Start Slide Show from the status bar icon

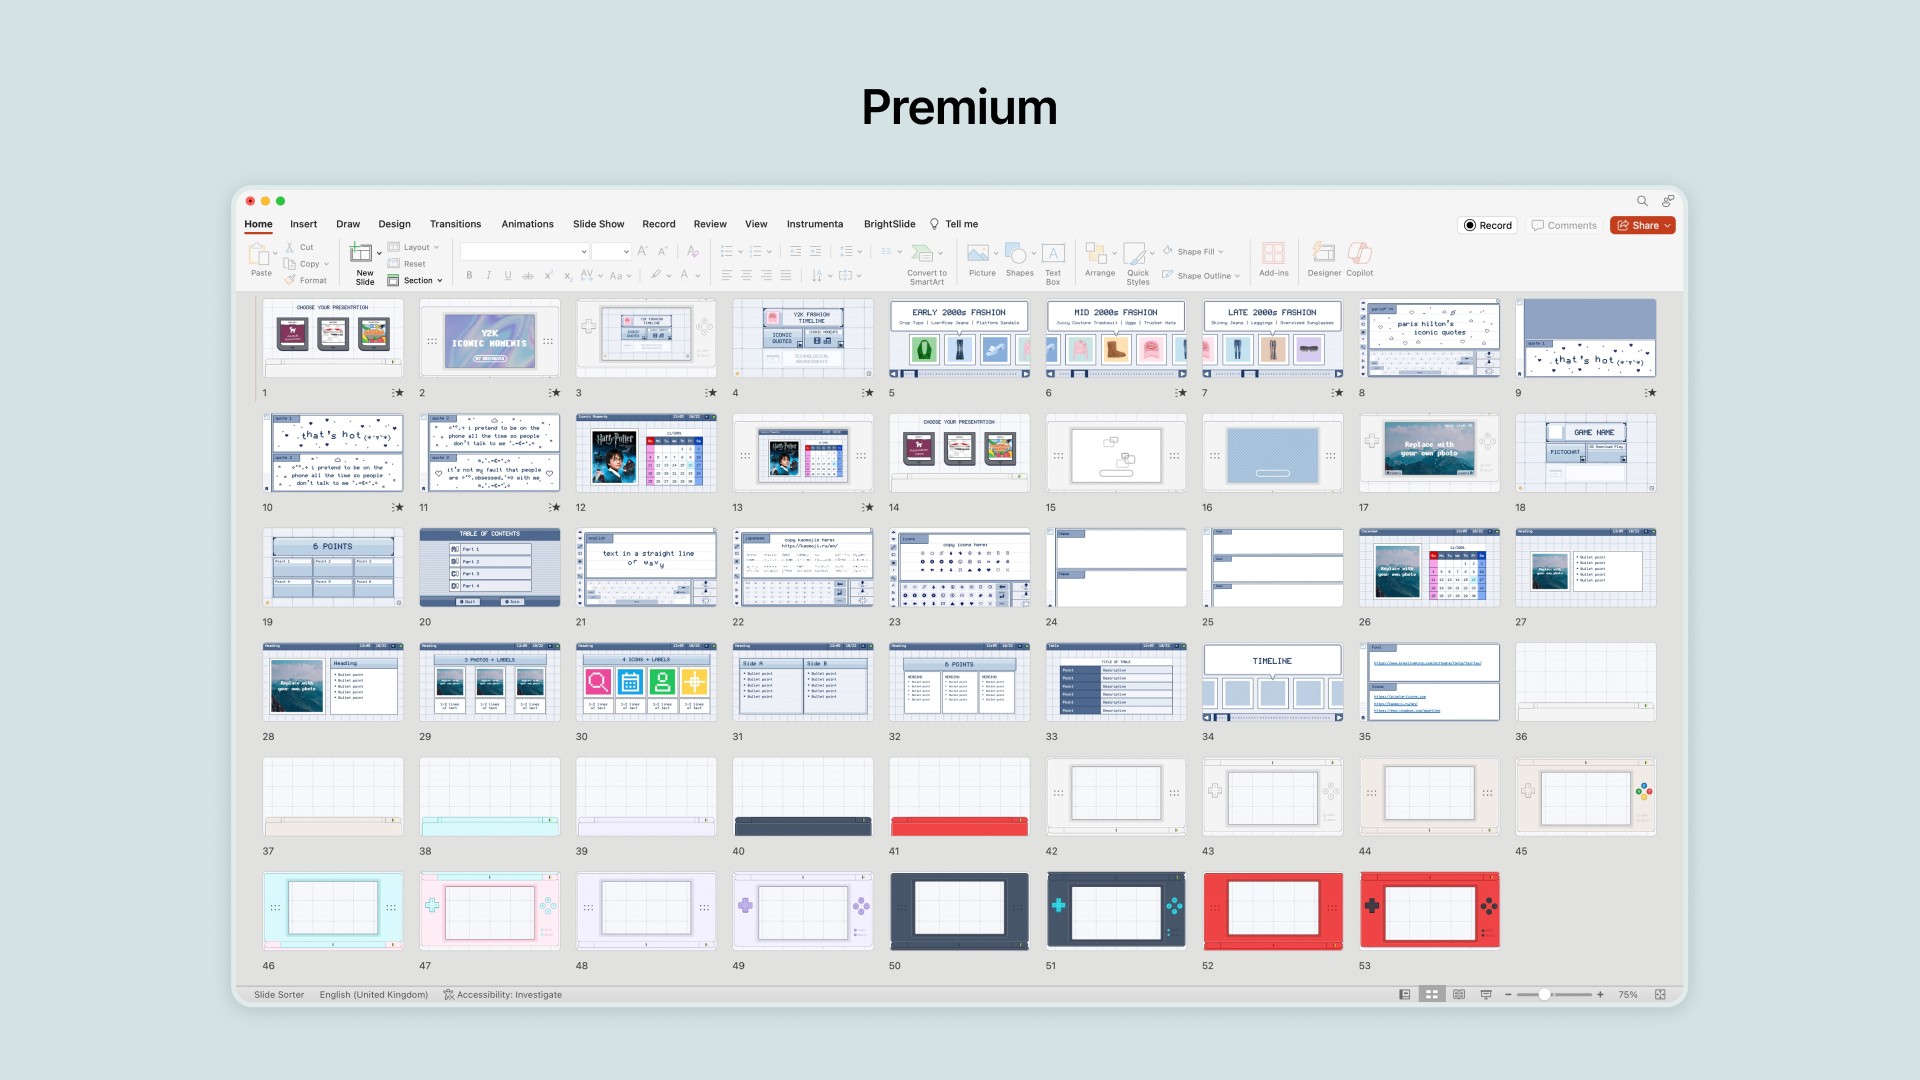pos(1486,995)
